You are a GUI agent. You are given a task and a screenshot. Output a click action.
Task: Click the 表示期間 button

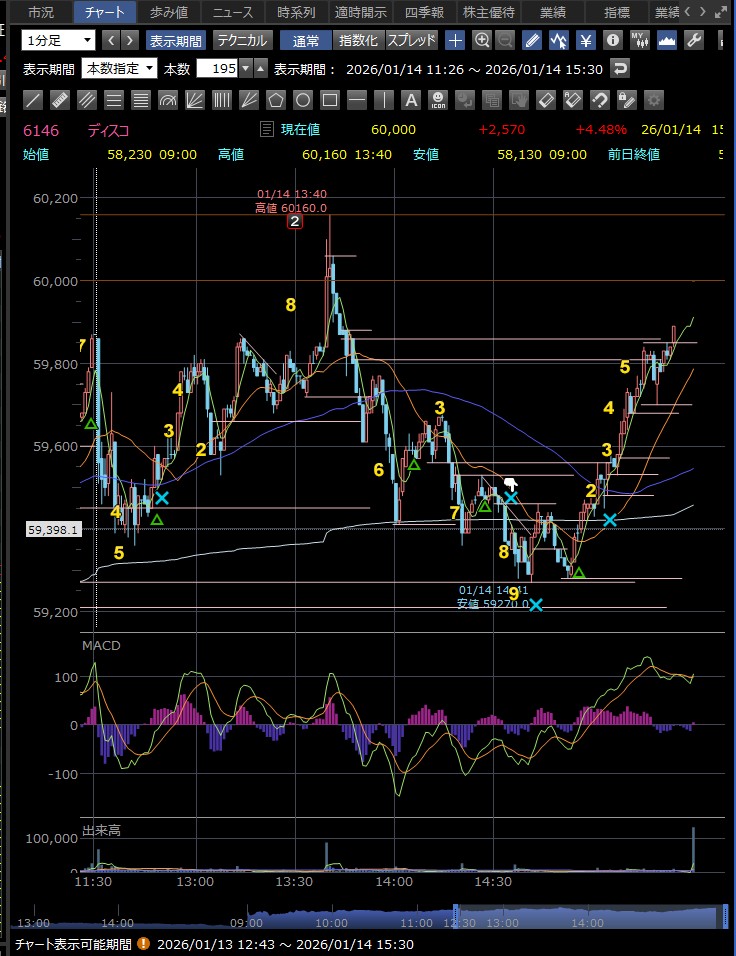176,41
